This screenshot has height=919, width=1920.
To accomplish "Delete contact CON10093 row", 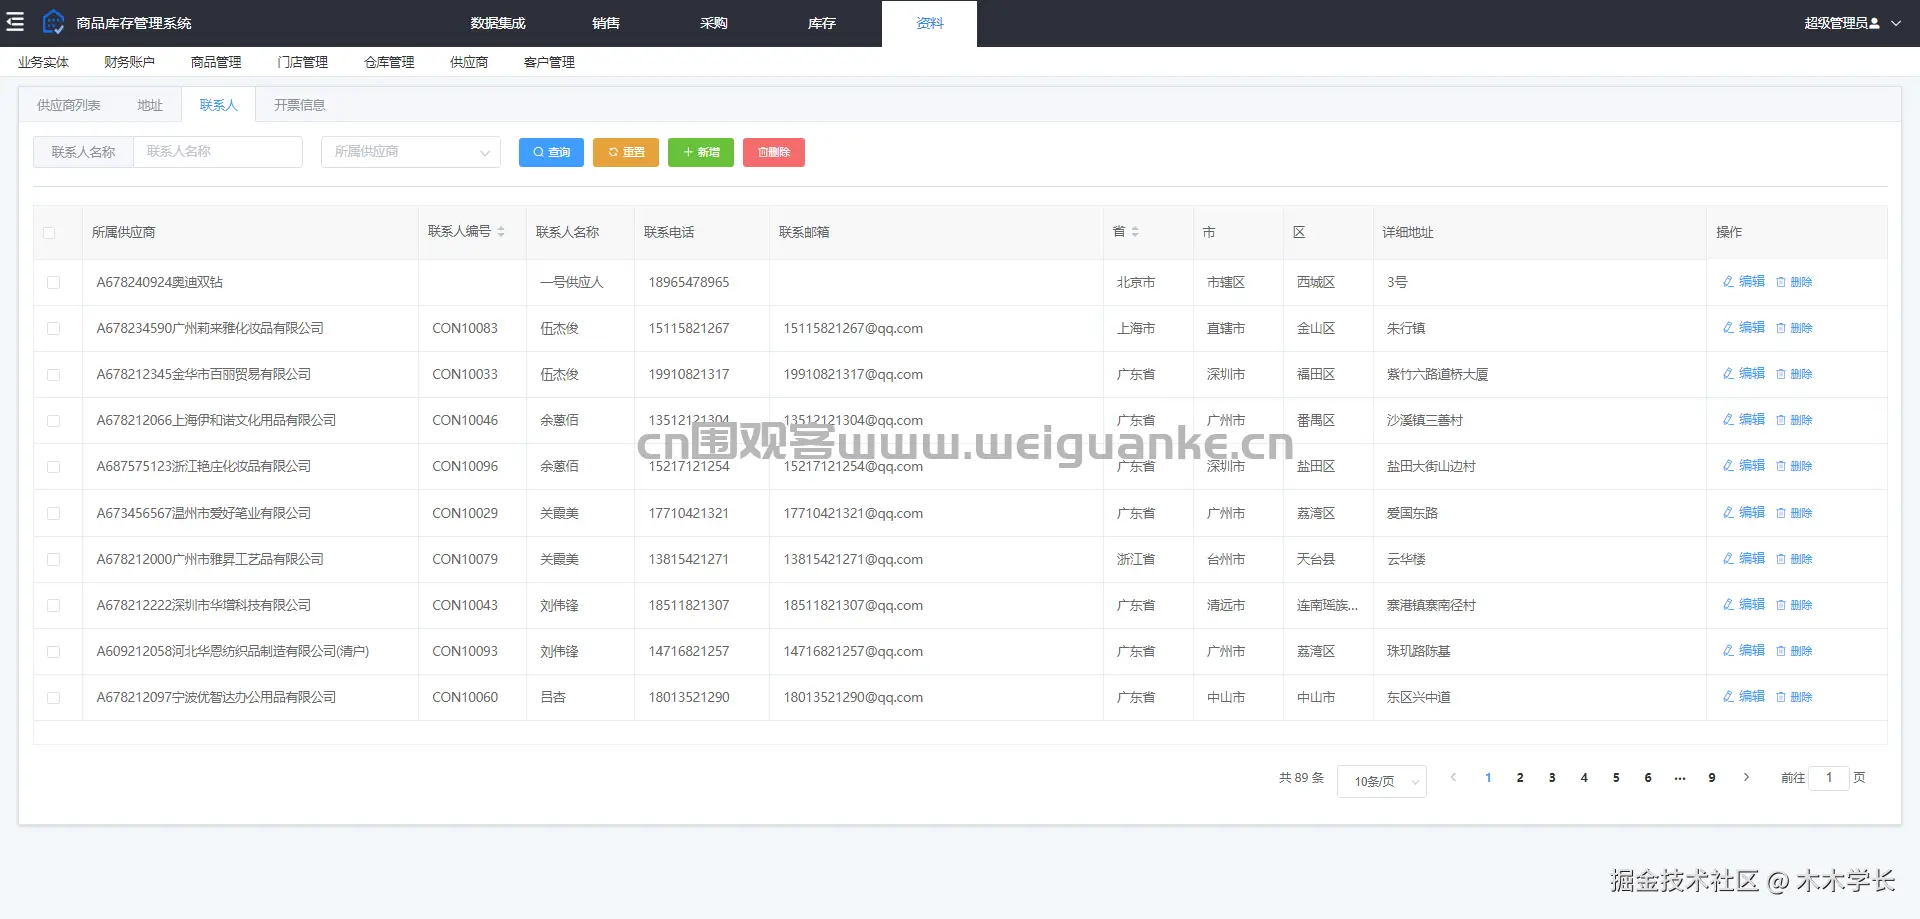I will [x=1794, y=651].
